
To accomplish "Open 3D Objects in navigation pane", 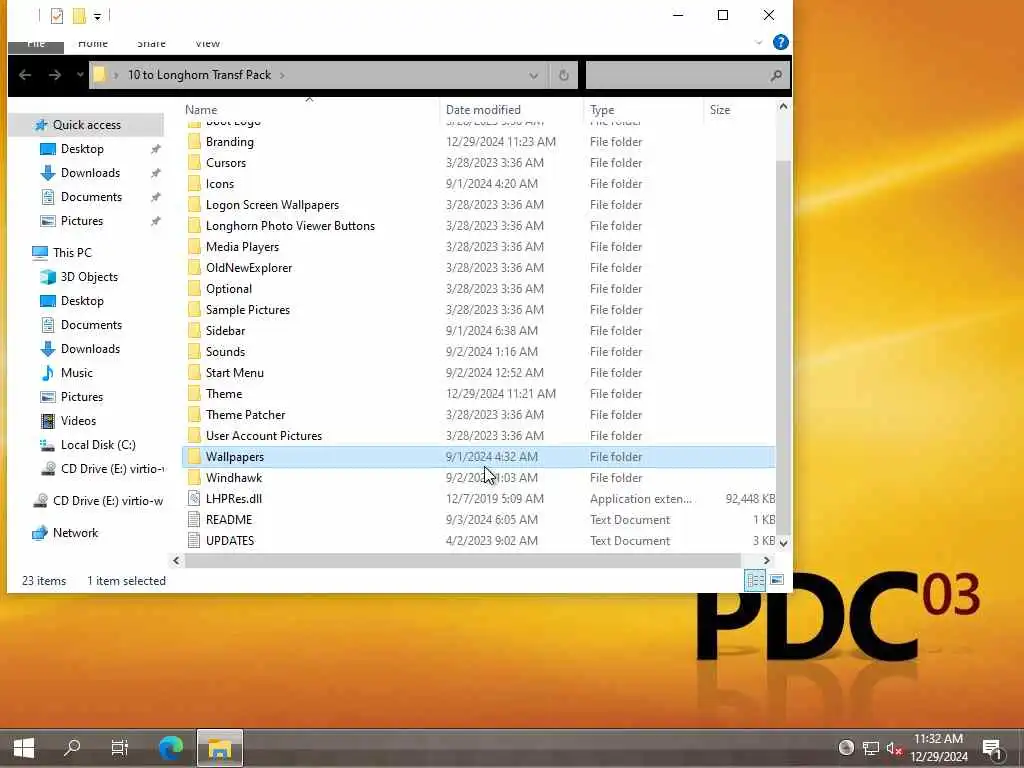I will (x=89, y=277).
